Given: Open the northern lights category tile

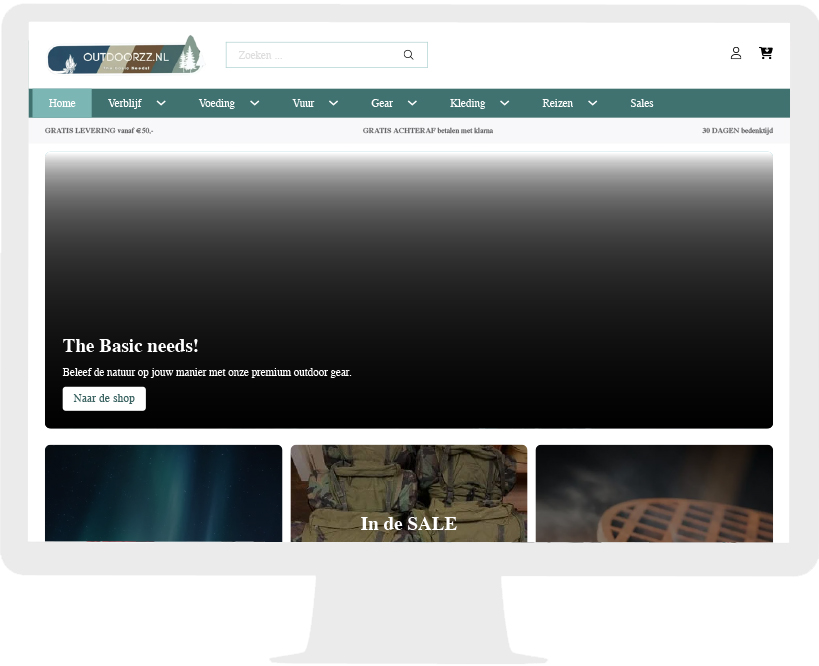Looking at the screenshot, I should tap(163, 493).
